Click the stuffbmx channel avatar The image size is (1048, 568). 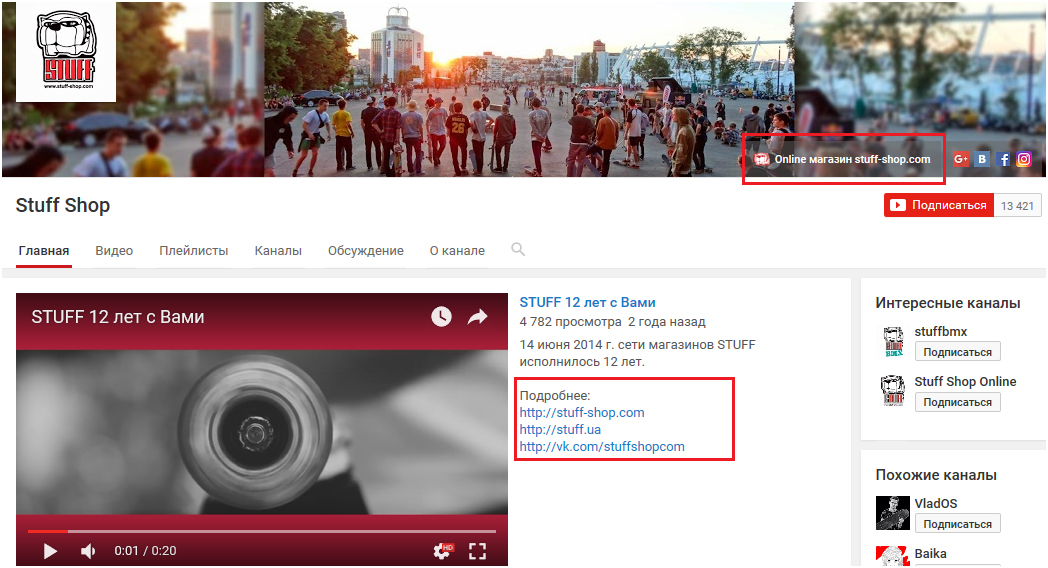click(893, 341)
